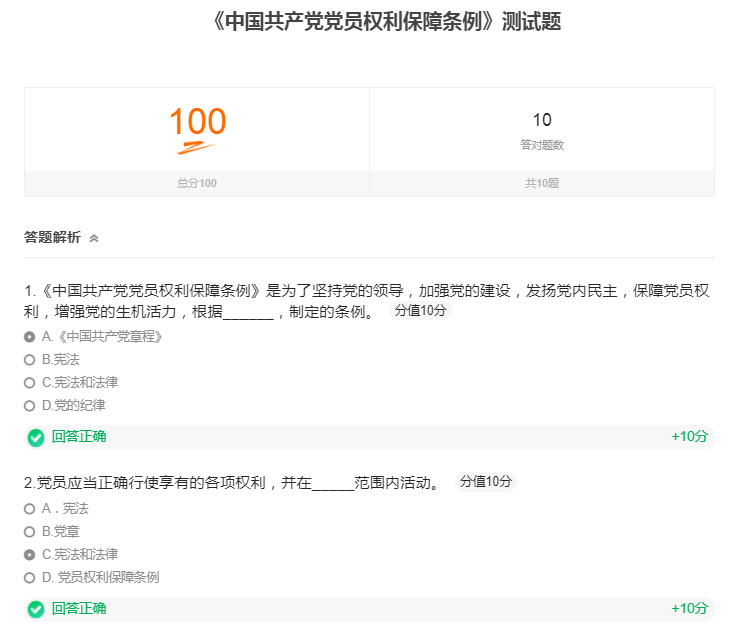The height and width of the screenshot is (635, 735).
Task: Click the 答对题数 count of 10
Action: (542, 121)
